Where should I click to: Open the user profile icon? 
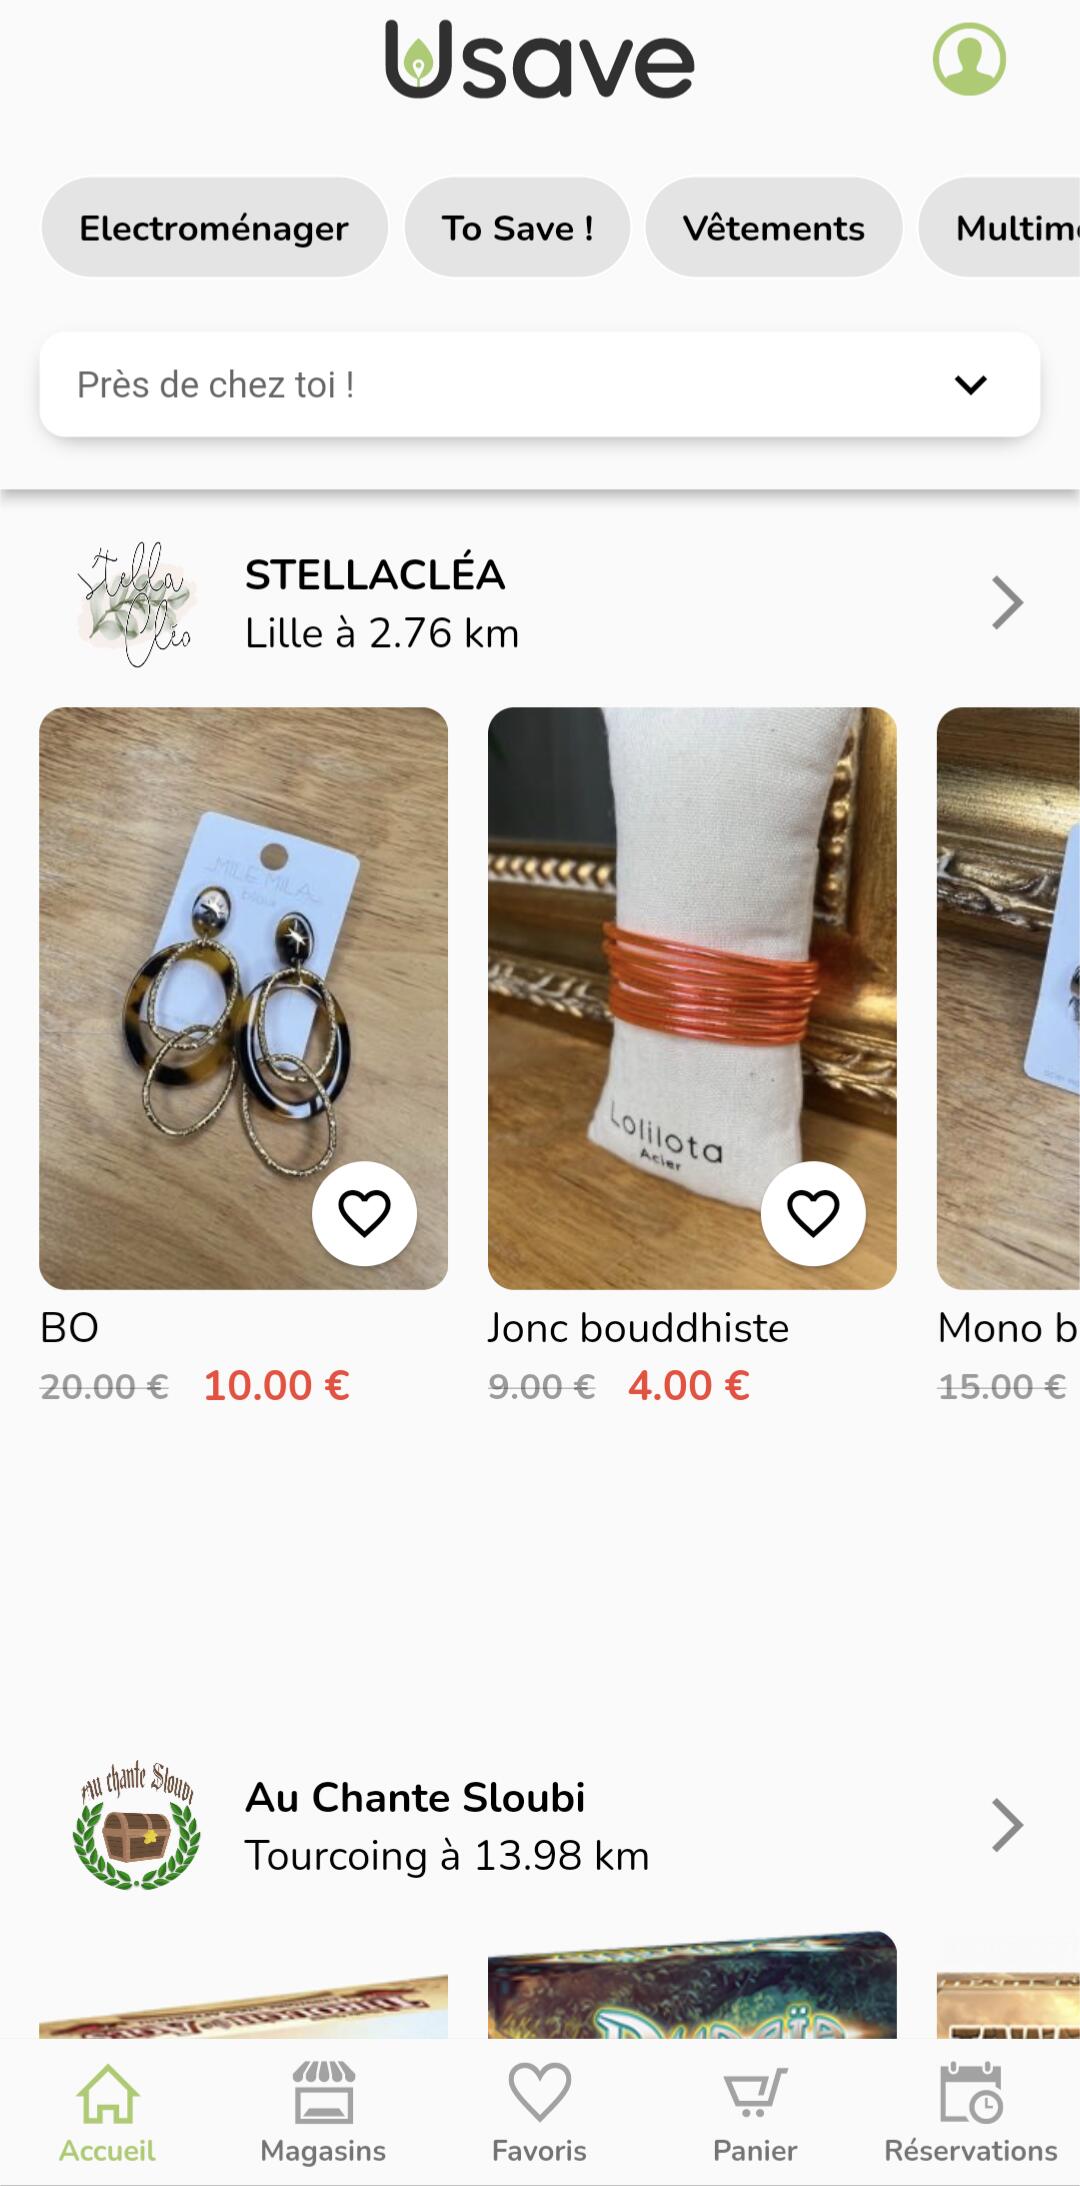[x=969, y=60]
